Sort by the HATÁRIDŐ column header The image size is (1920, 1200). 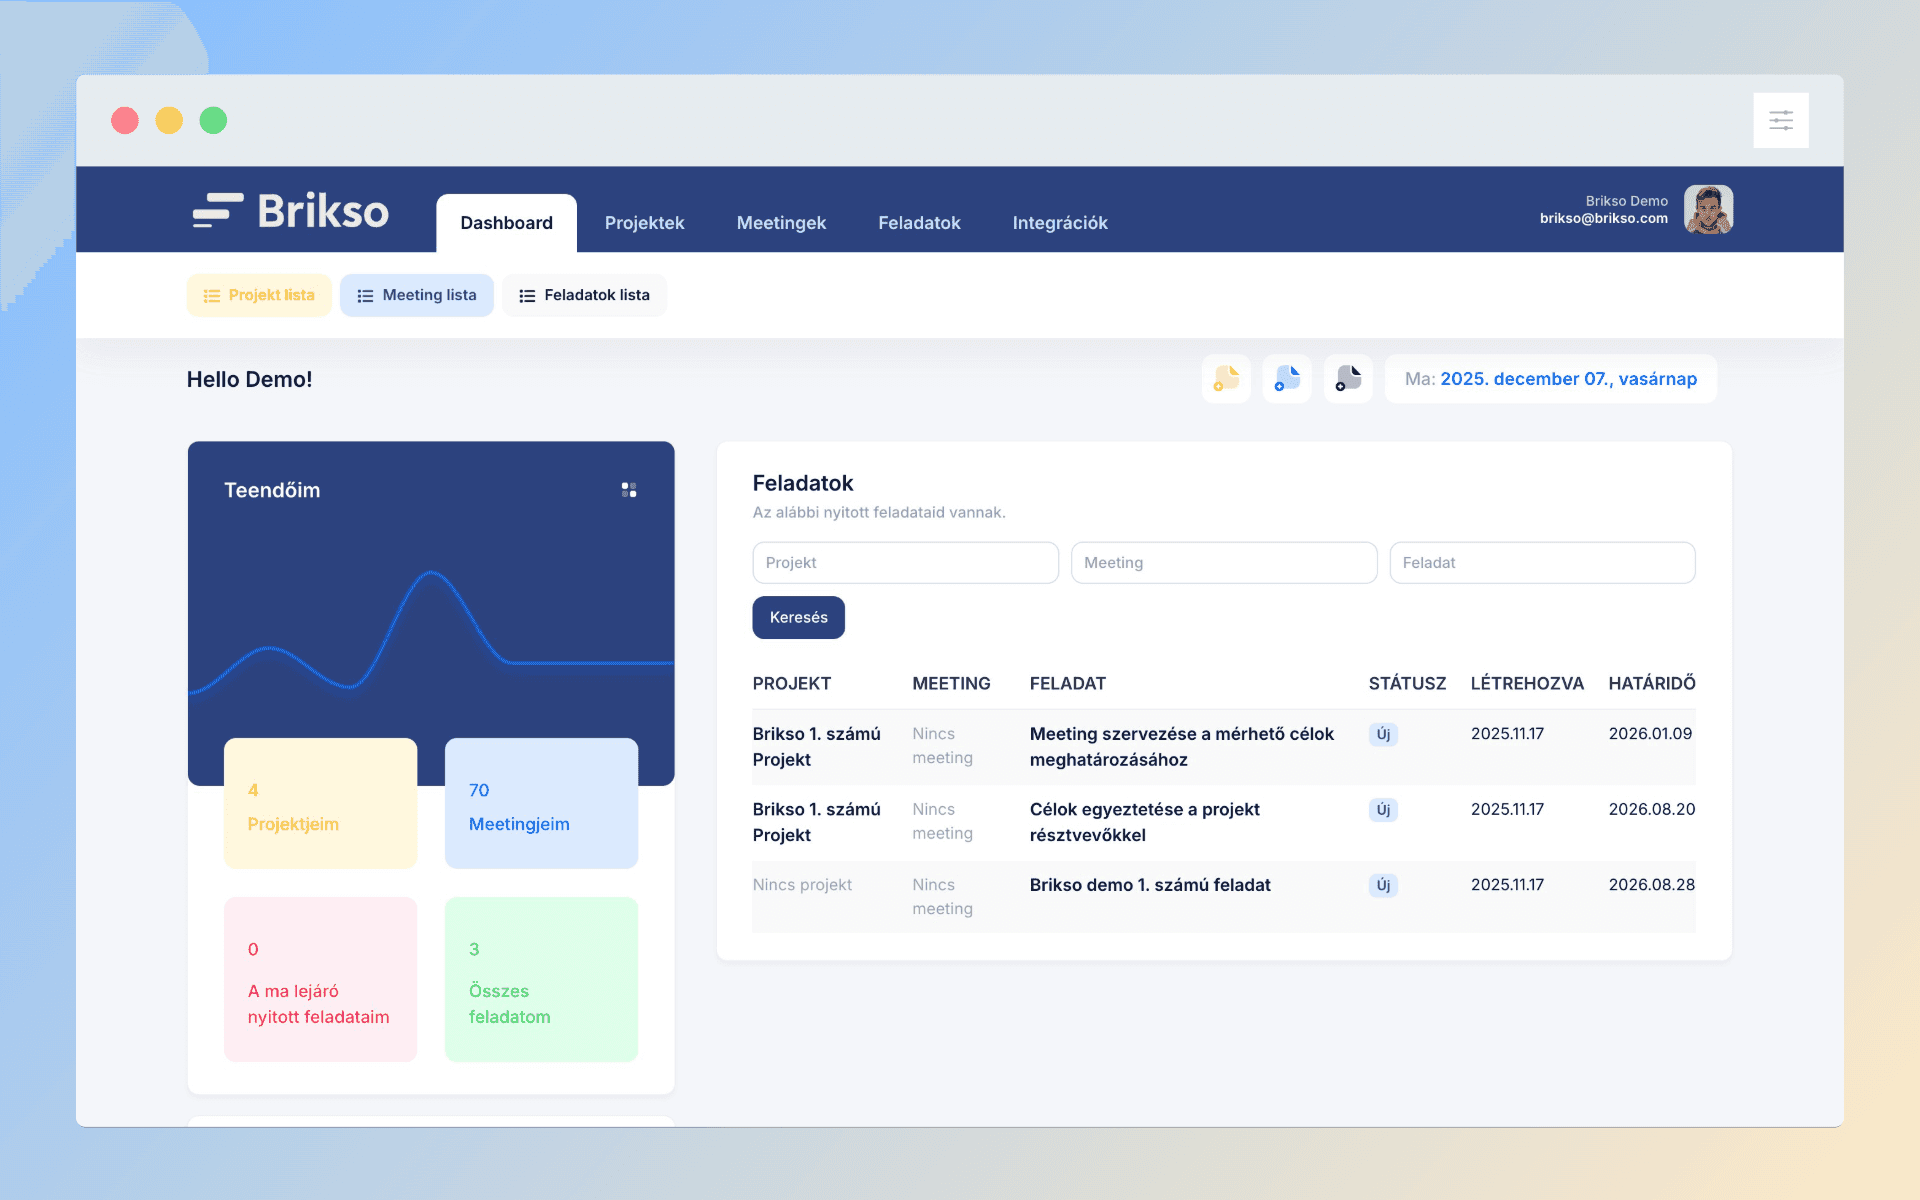[x=1651, y=684]
